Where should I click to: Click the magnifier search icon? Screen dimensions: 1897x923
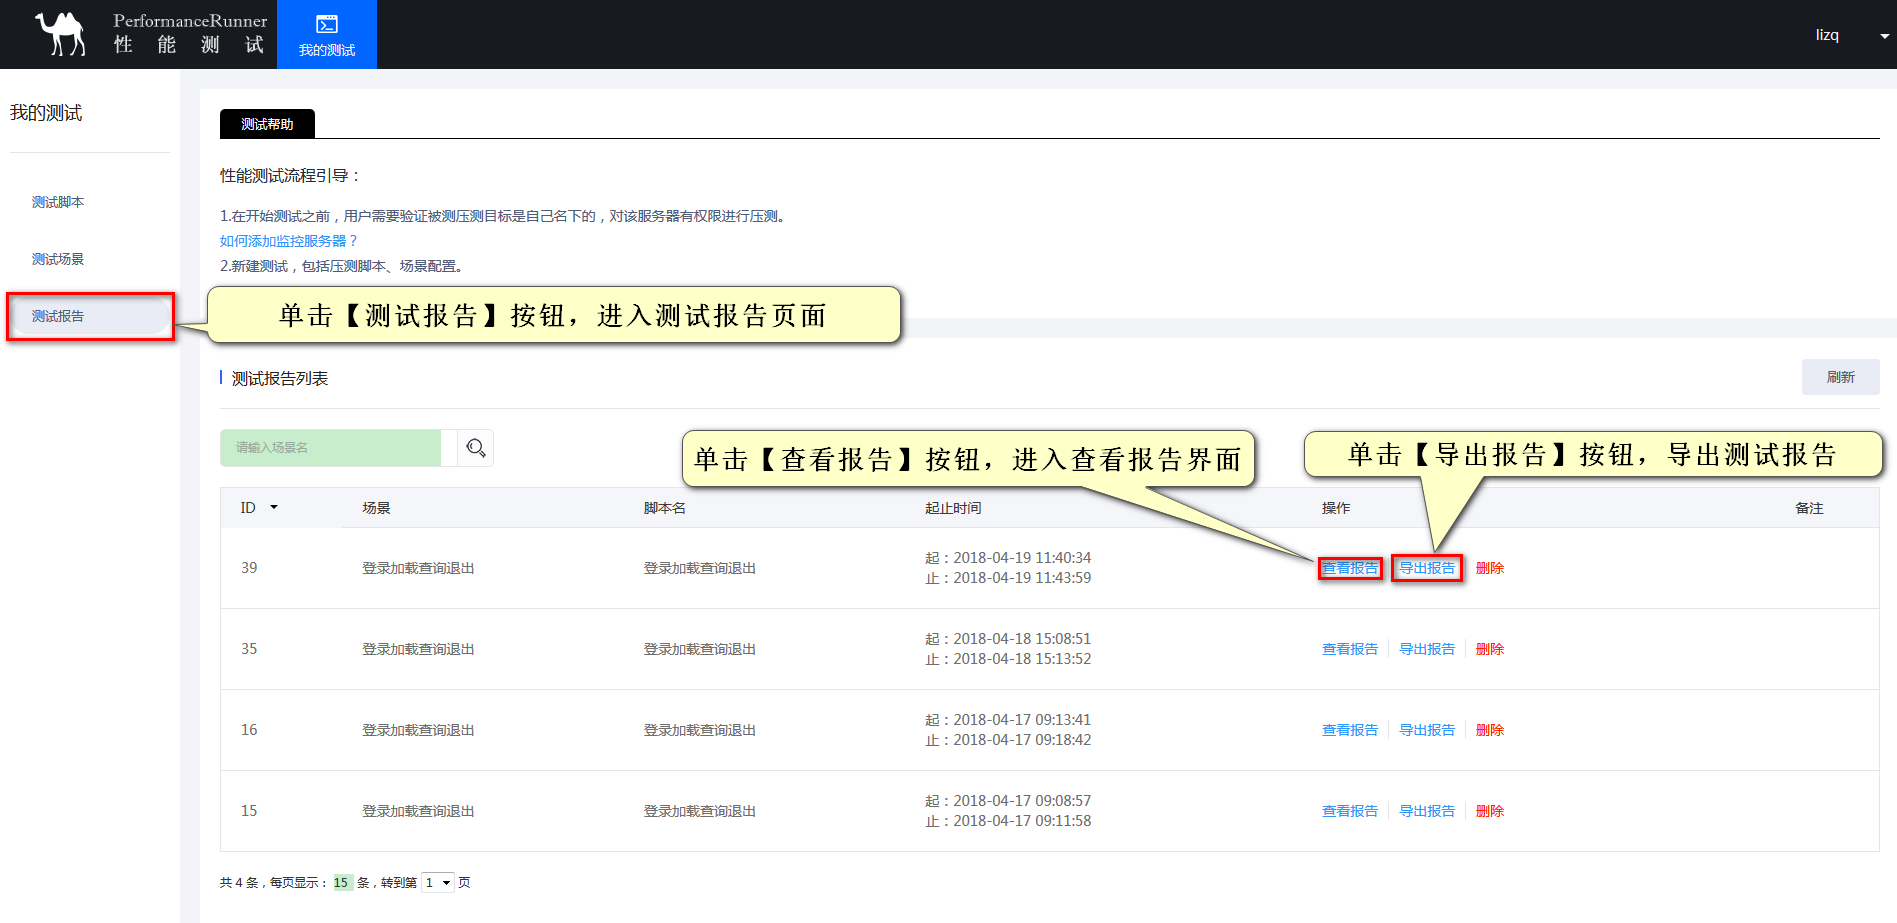click(476, 448)
